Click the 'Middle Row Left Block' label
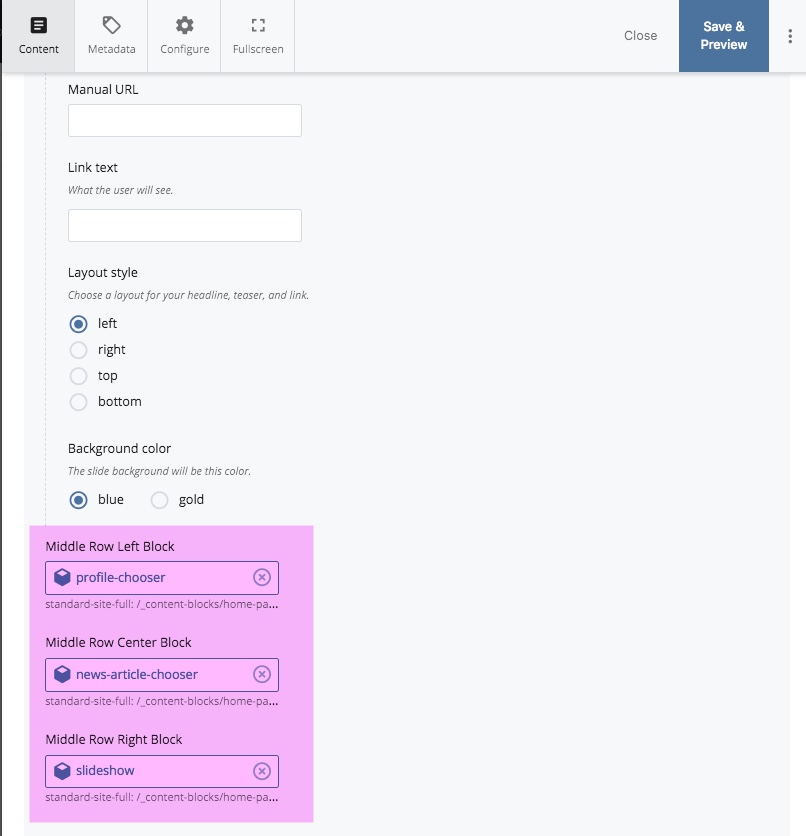The image size is (806, 836). [x=110, y=546]
